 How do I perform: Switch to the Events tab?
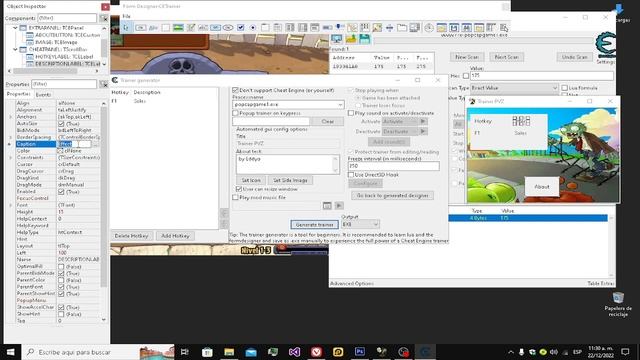(43, 94)
